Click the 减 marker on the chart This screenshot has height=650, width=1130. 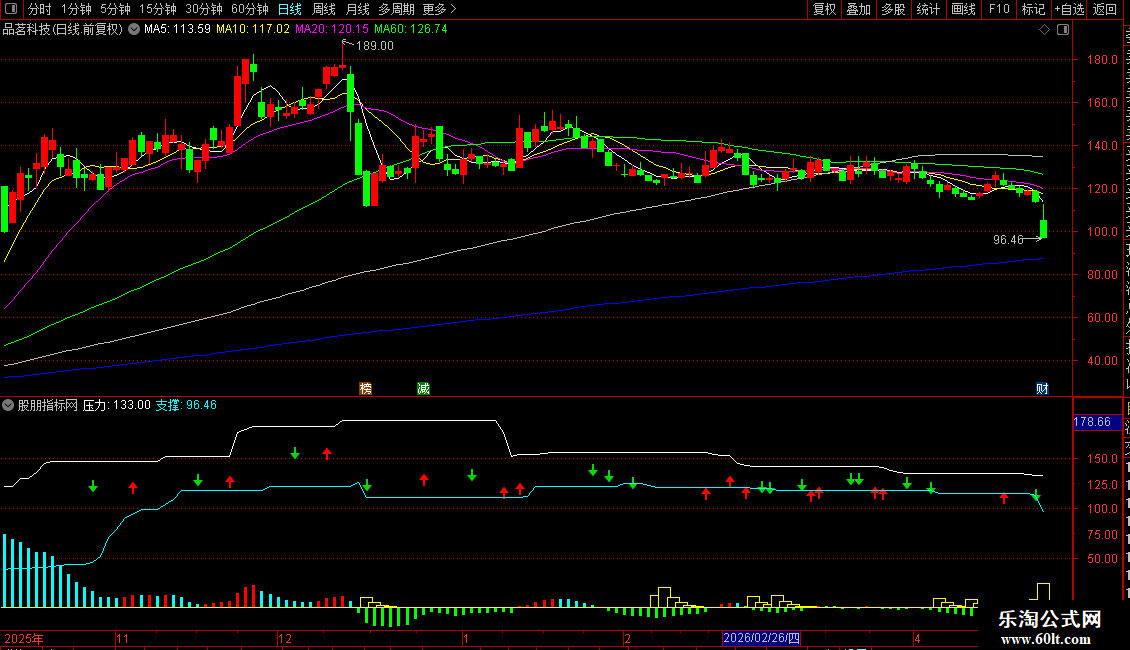click(423, 388)
